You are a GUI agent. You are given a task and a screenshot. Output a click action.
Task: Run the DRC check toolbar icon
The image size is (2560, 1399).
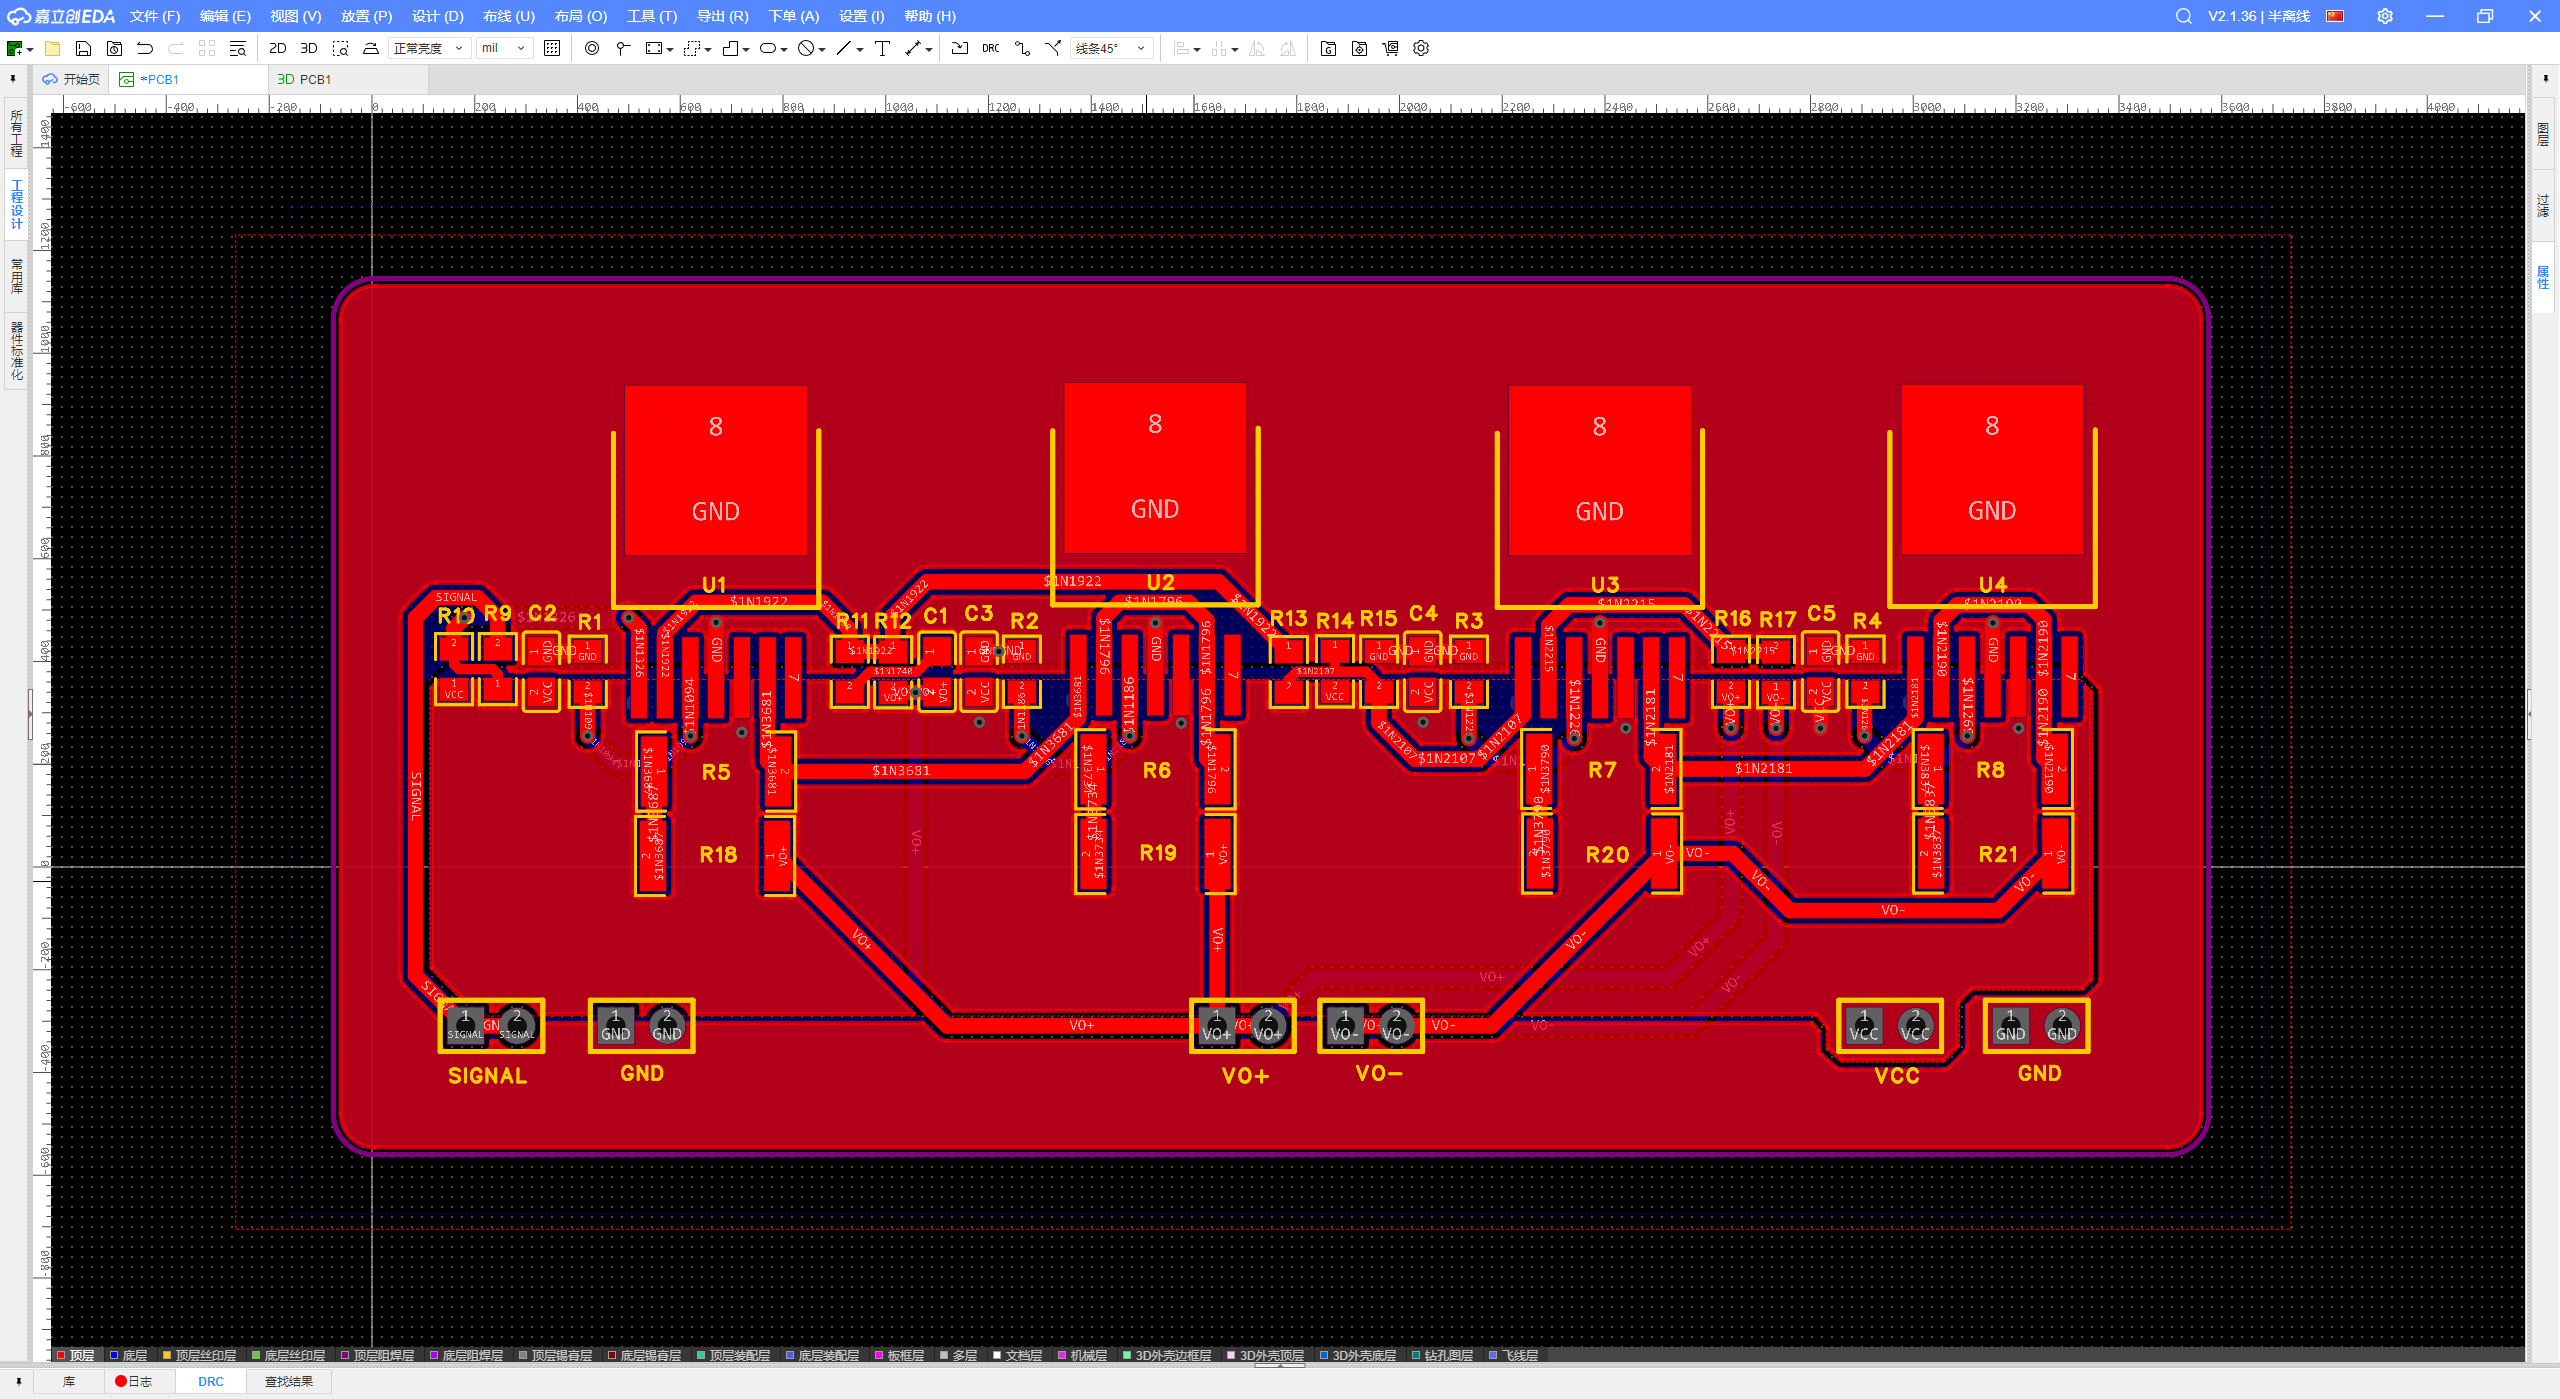[990, 48]
